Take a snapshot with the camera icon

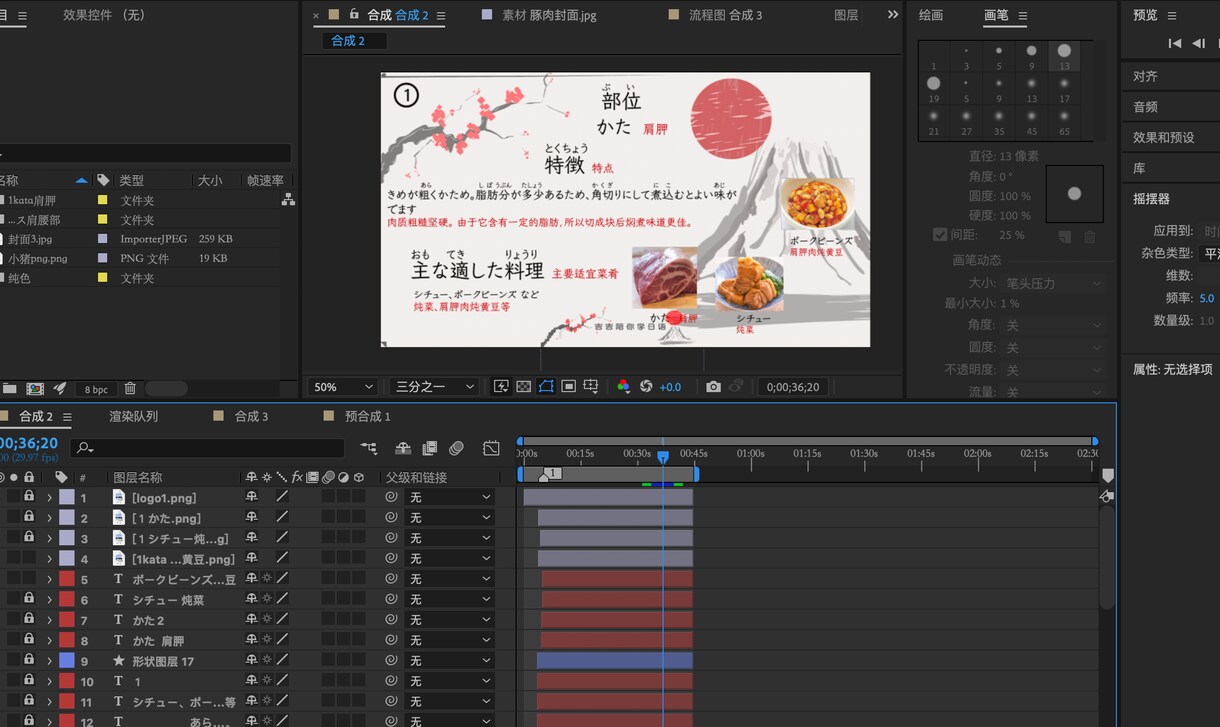coord(713,387)
